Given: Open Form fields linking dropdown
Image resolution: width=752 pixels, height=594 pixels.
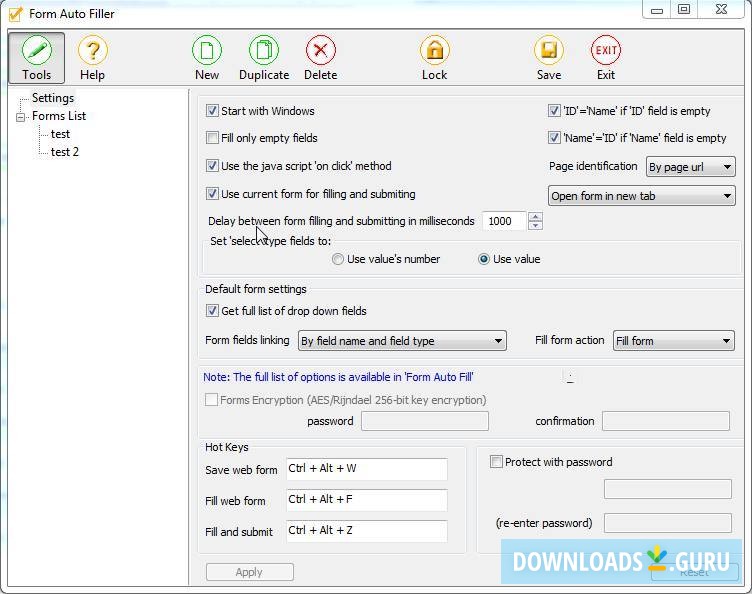Looking at the screenshot, I should [402, 340].
